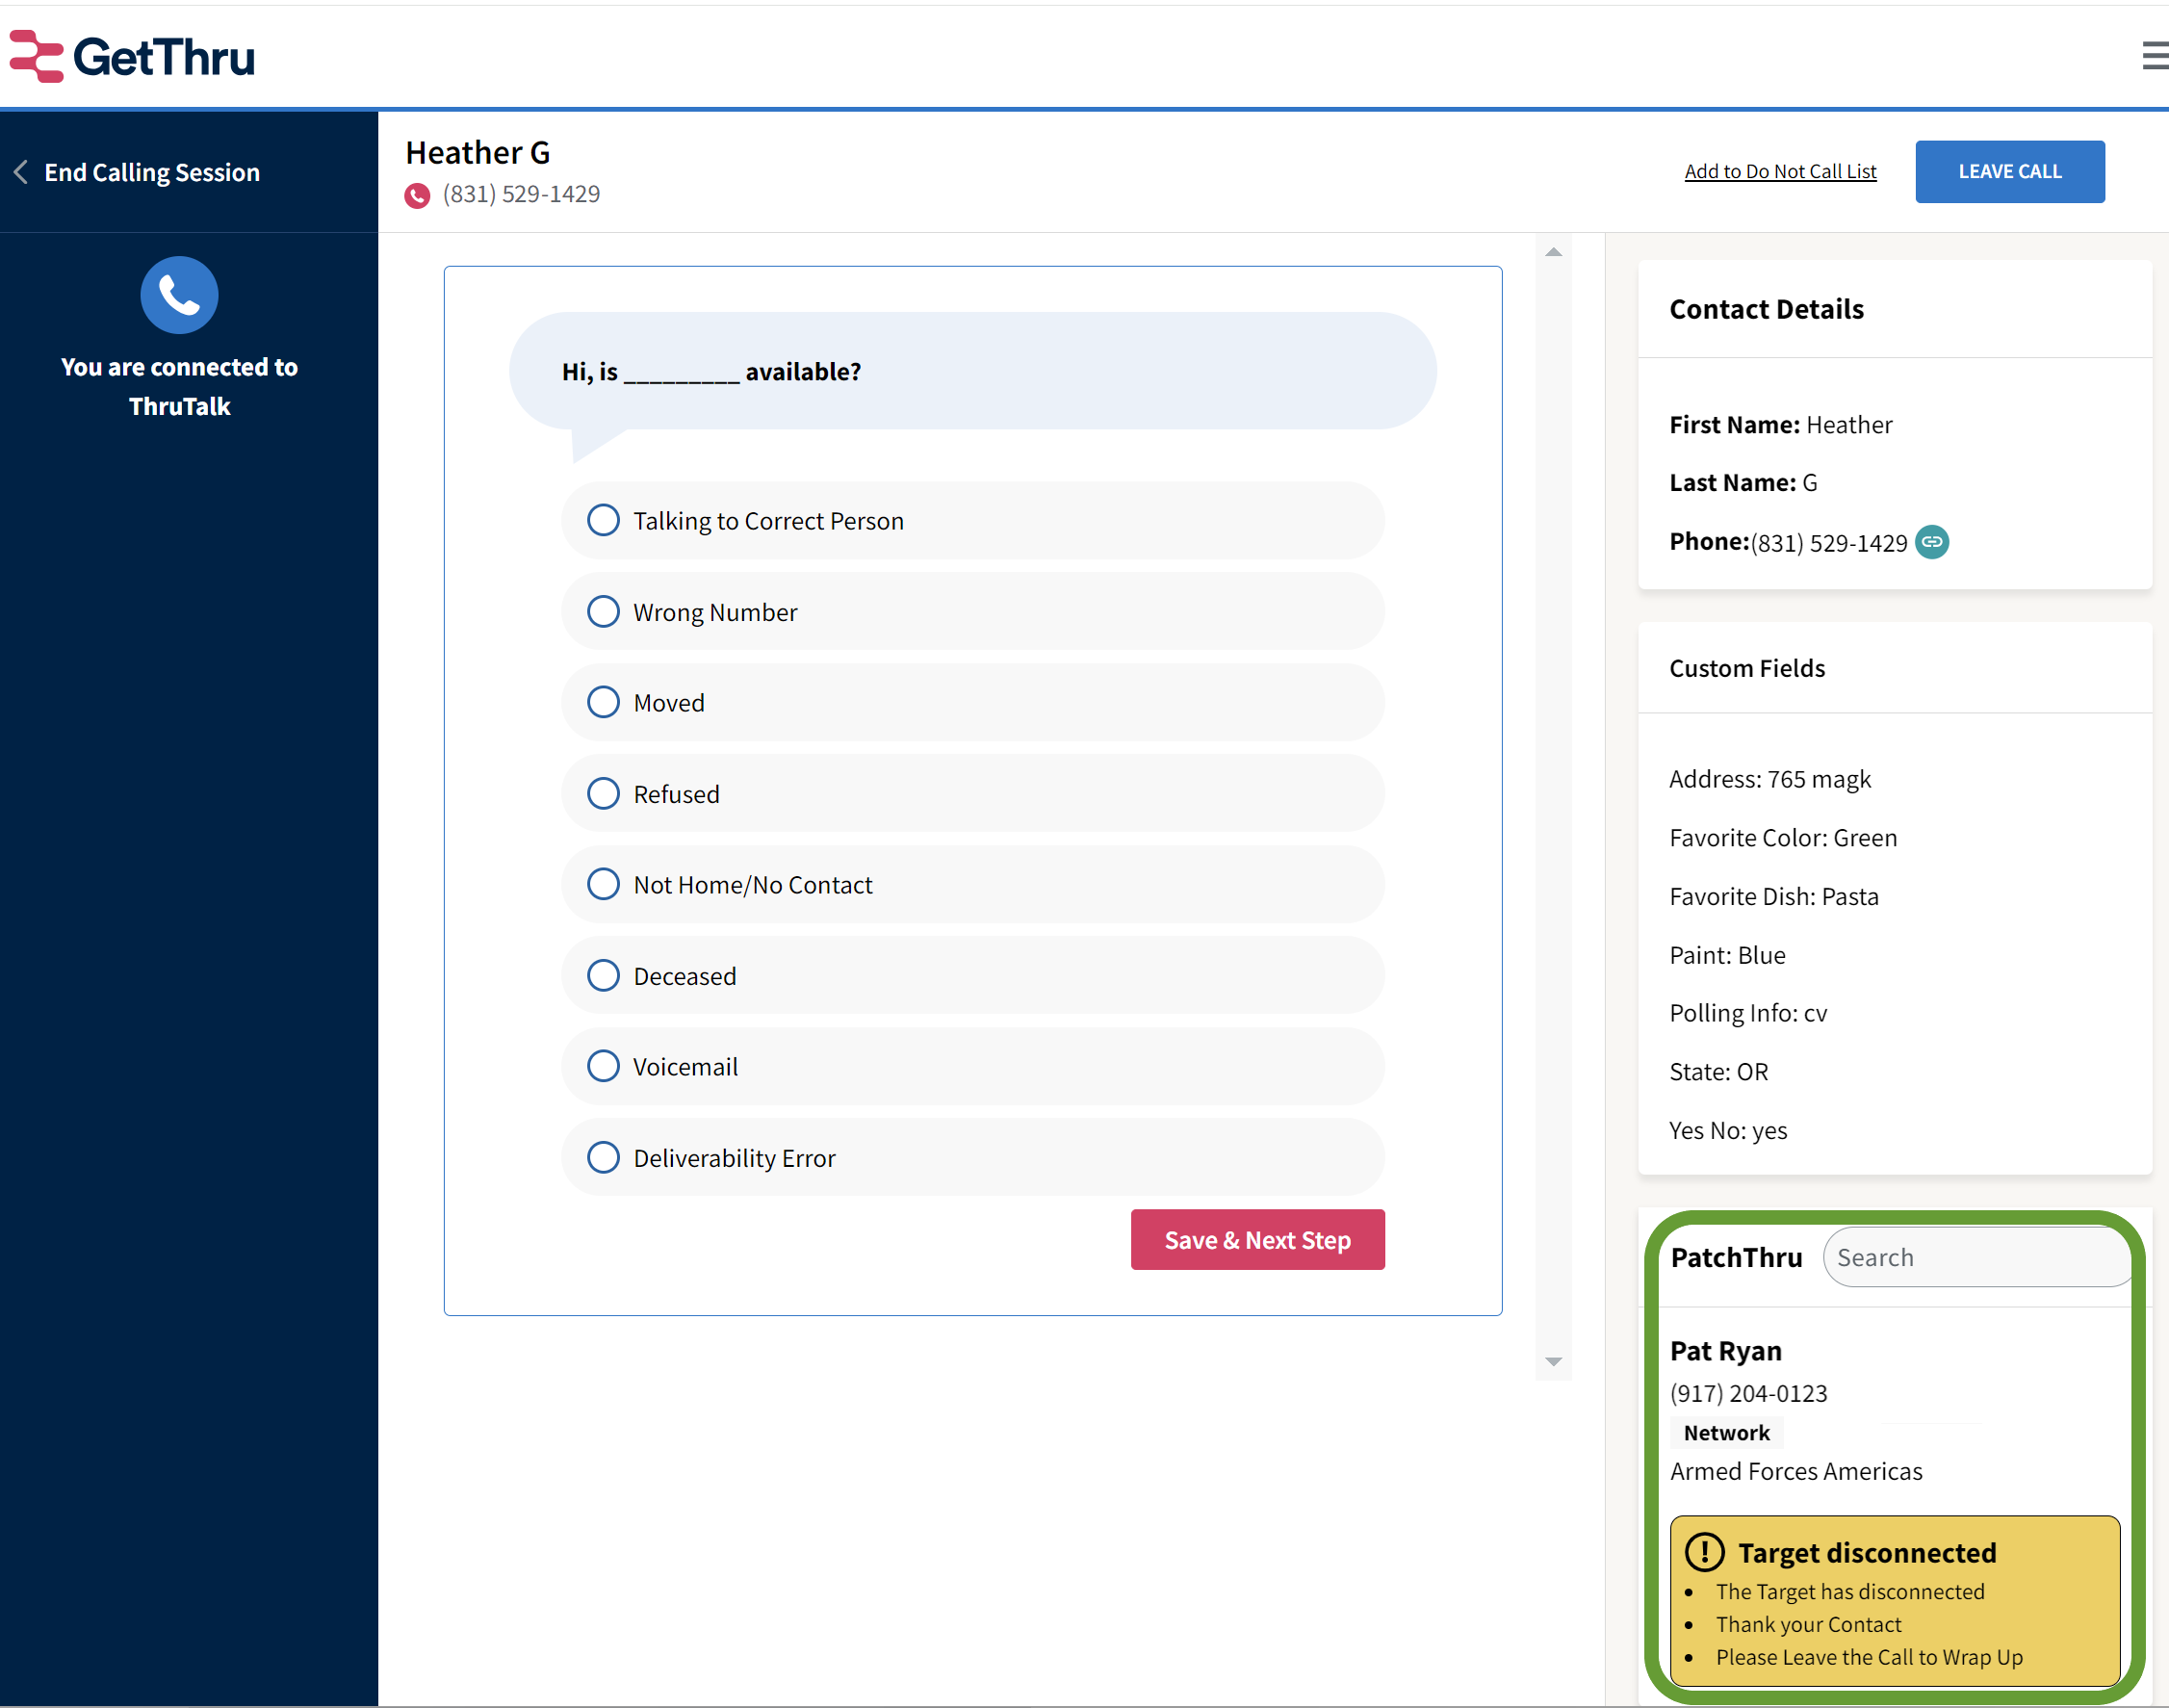The width and height of the screenshot is (2169, 1708).
Task: Choose the Voicemail radio option
Action: [603, 1066]
